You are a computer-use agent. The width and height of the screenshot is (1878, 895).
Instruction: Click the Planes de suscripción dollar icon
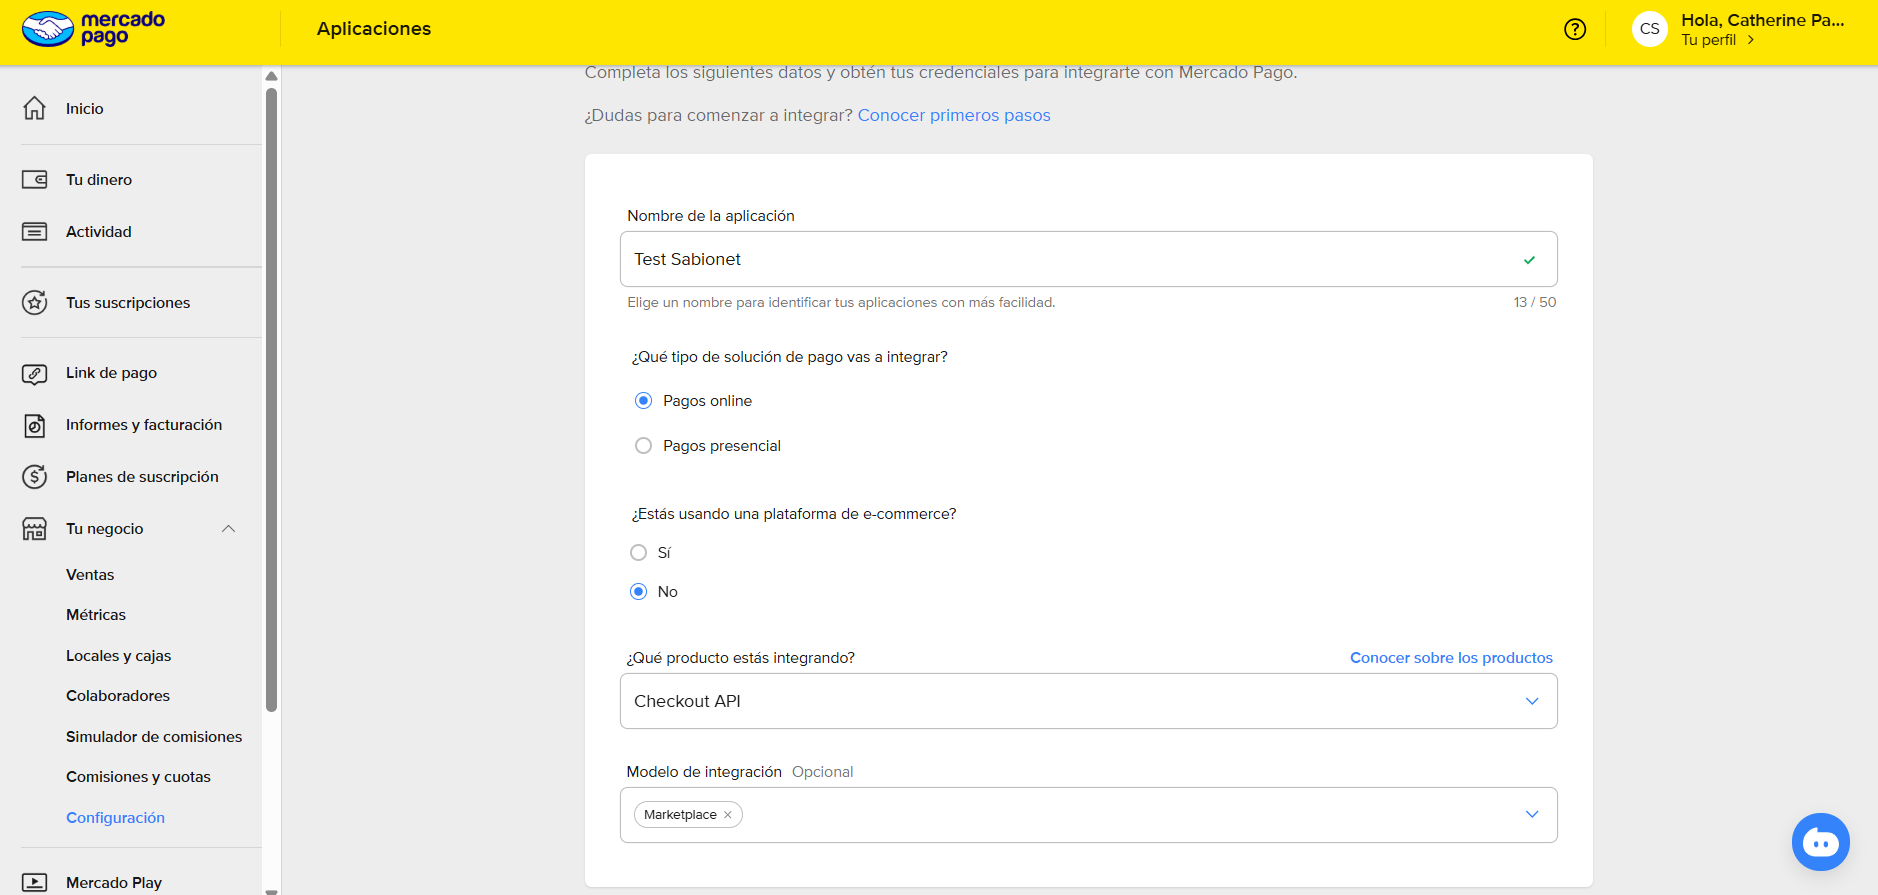pos(35,477)
